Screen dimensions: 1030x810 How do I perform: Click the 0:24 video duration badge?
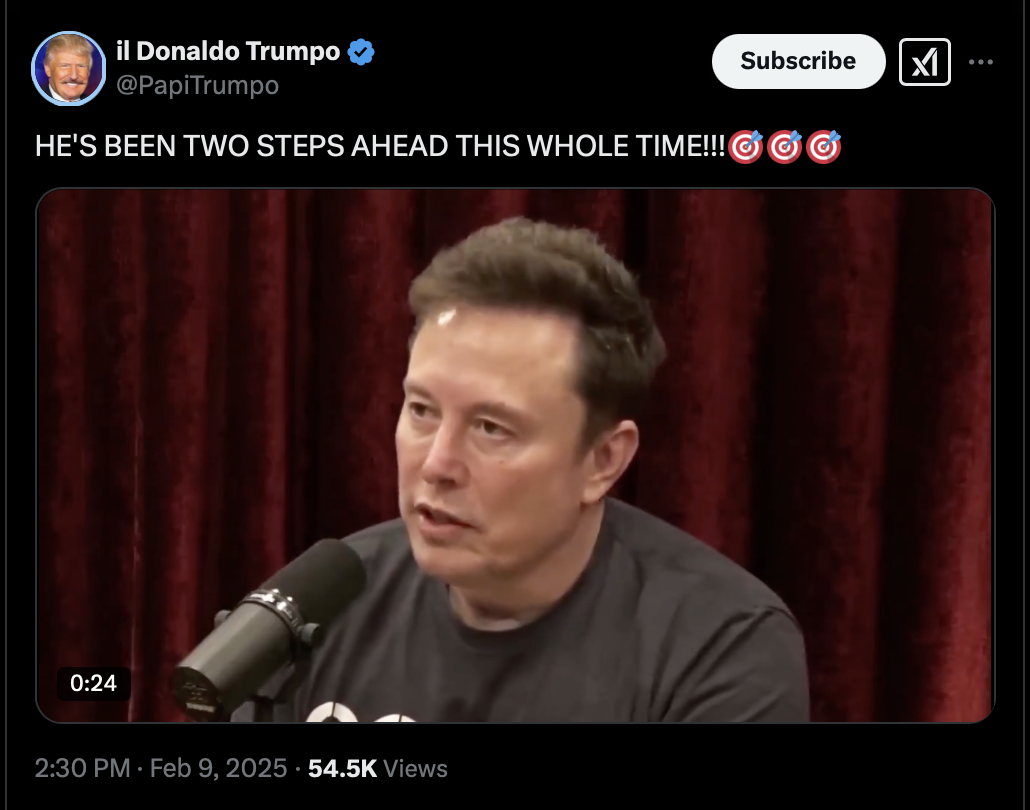click(93, 683)
